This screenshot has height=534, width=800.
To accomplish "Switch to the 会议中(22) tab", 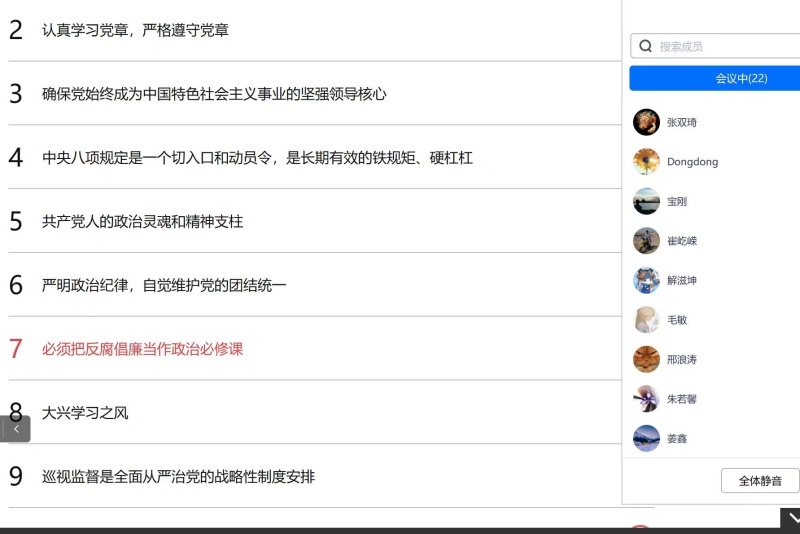I will pyautogui.click(x=714, y=78).
